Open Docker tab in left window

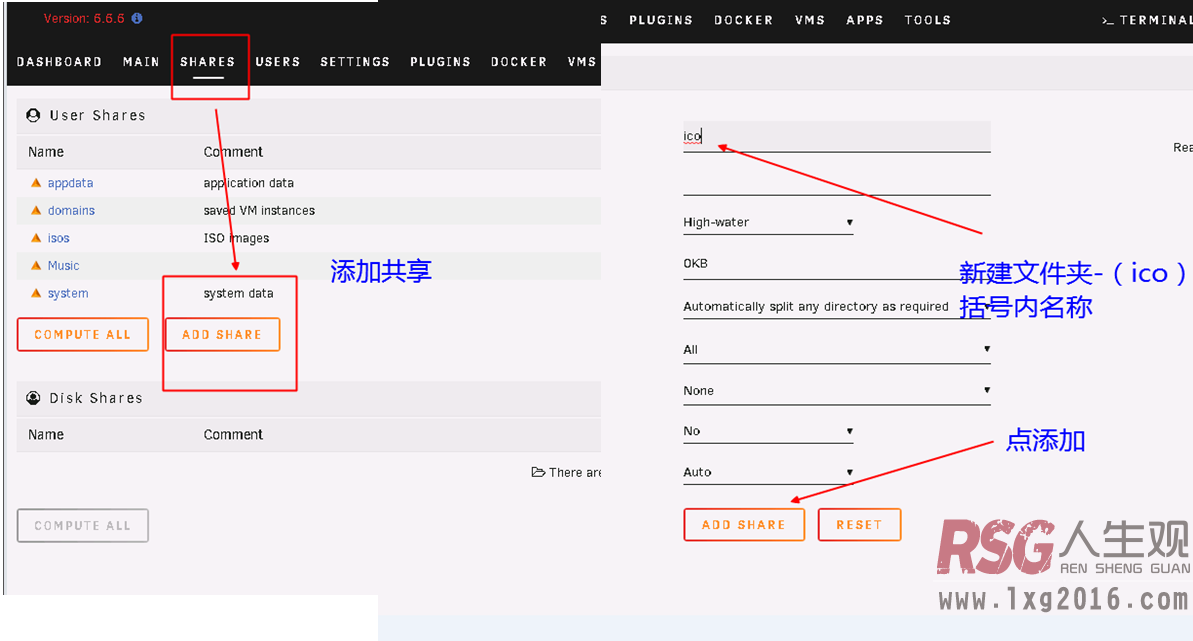pyautogui.click(x=519, y=62)
